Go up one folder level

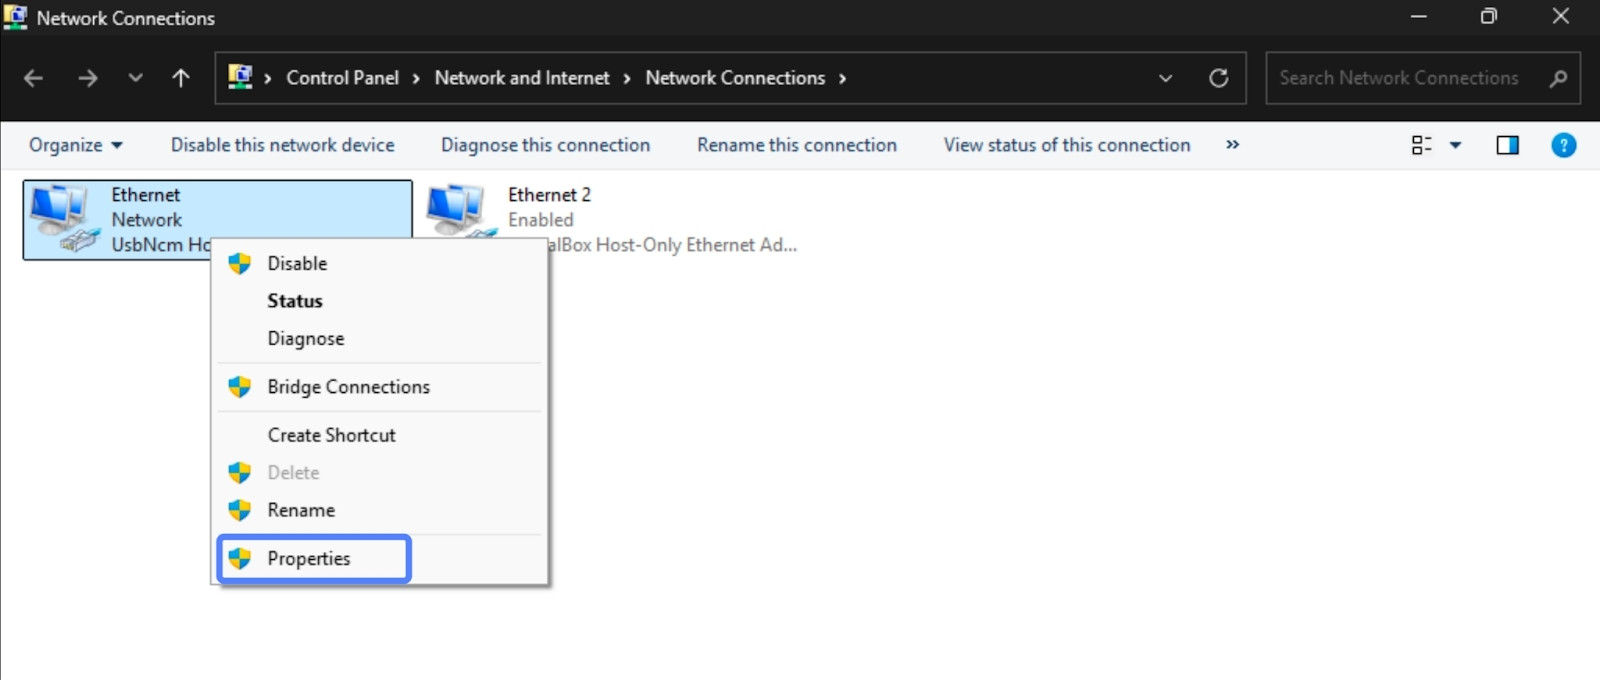coord(181,78)
